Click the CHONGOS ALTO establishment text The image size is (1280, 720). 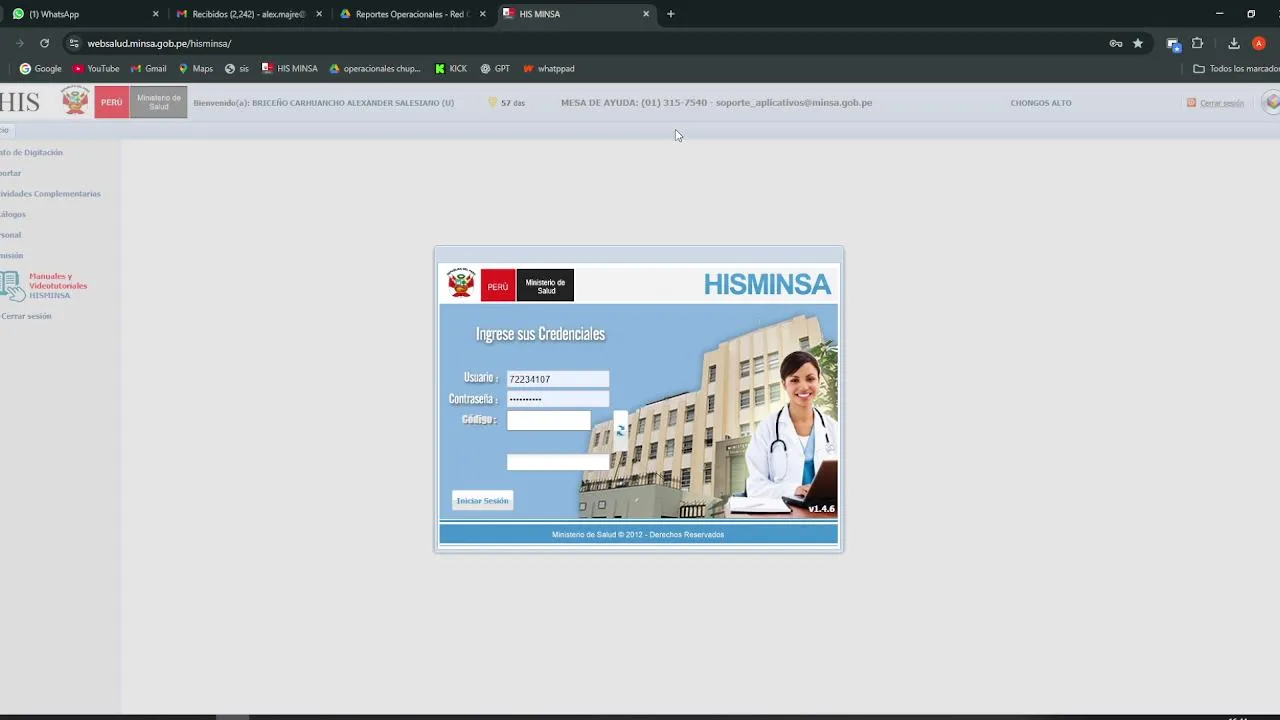[x=1041, y=103]
